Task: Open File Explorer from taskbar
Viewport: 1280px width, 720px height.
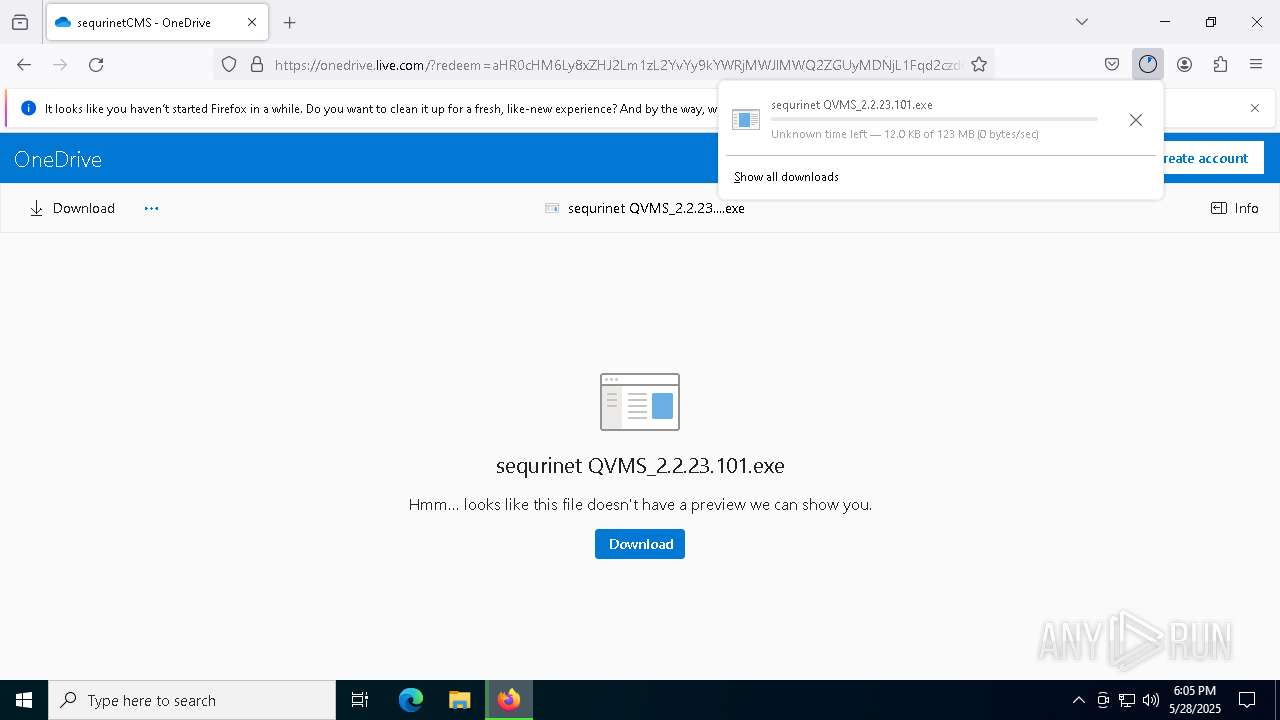Action: (x=459, y=700)
